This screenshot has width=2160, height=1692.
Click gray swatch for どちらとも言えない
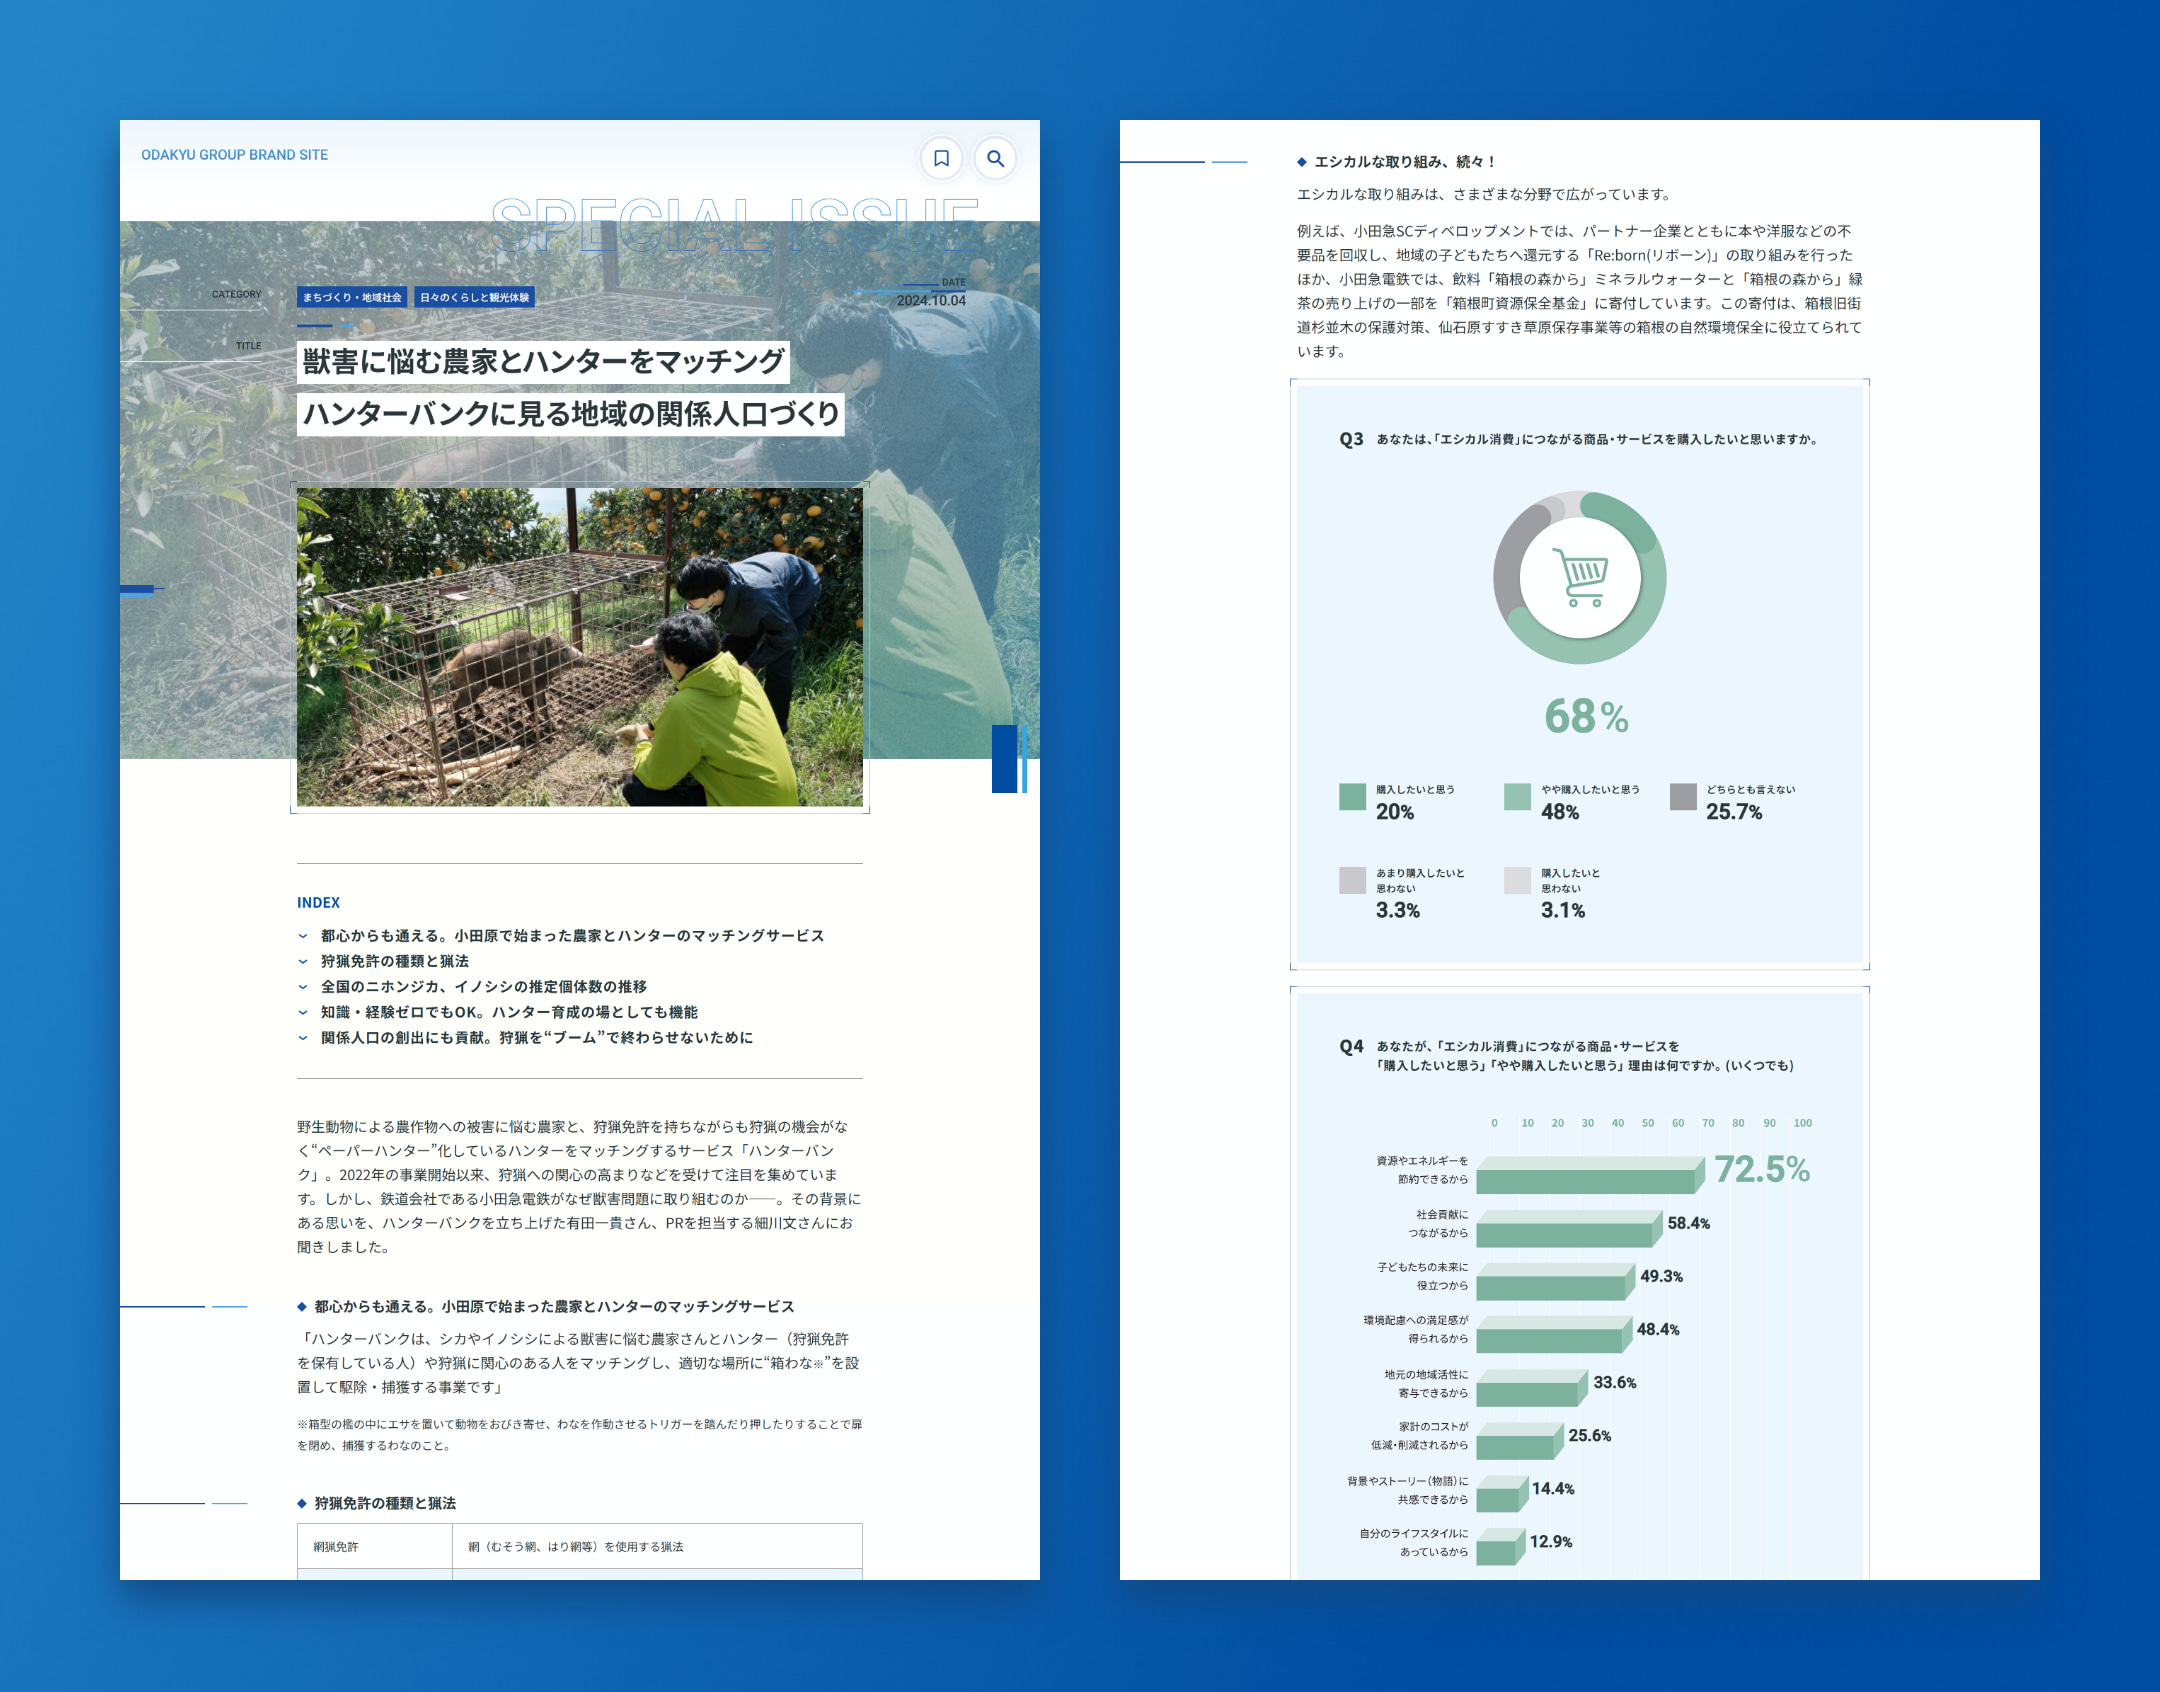(1683, 797)
